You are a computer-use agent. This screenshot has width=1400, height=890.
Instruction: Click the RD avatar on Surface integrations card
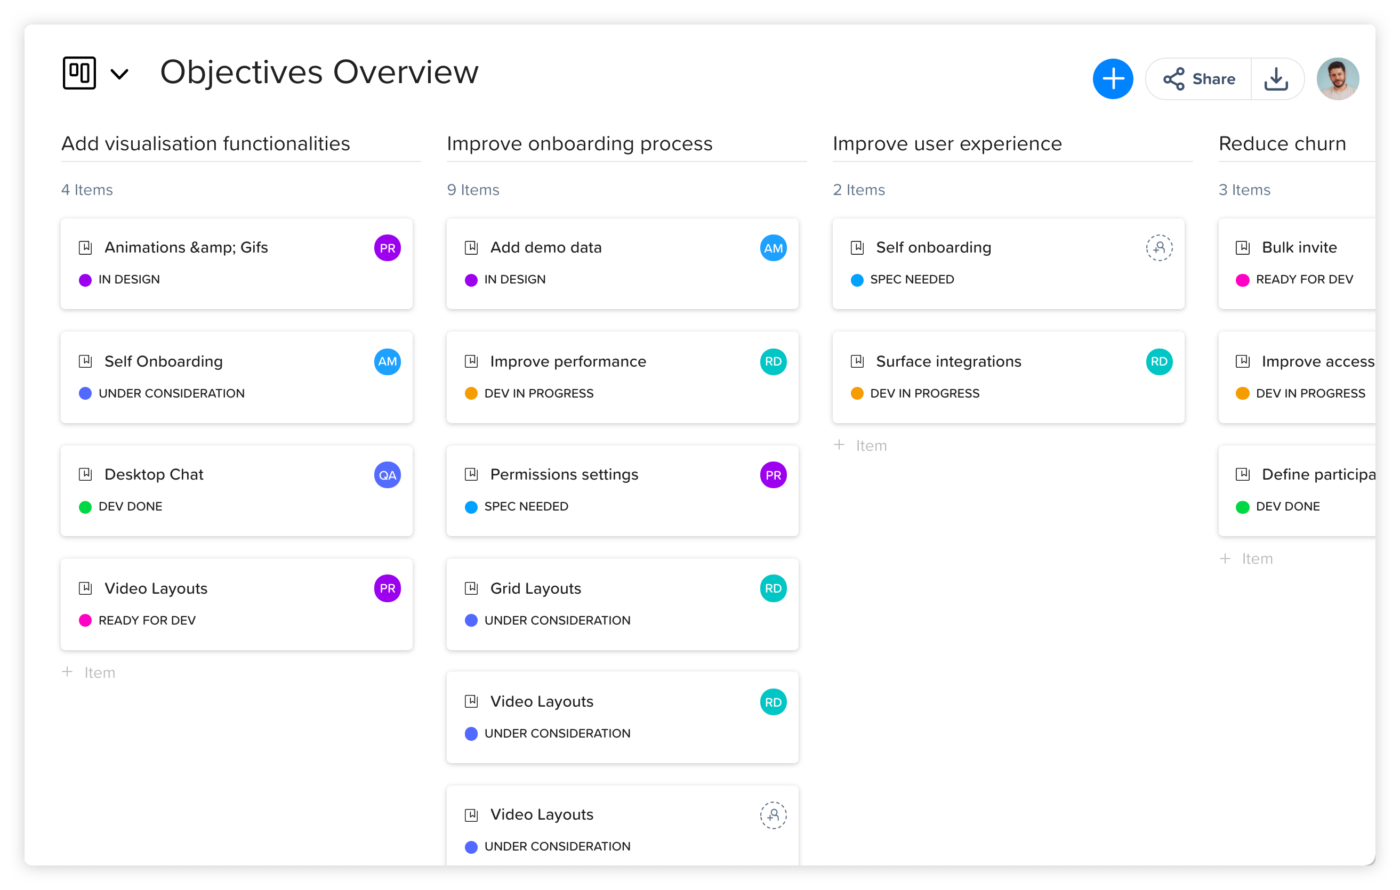coord(1159,362)
